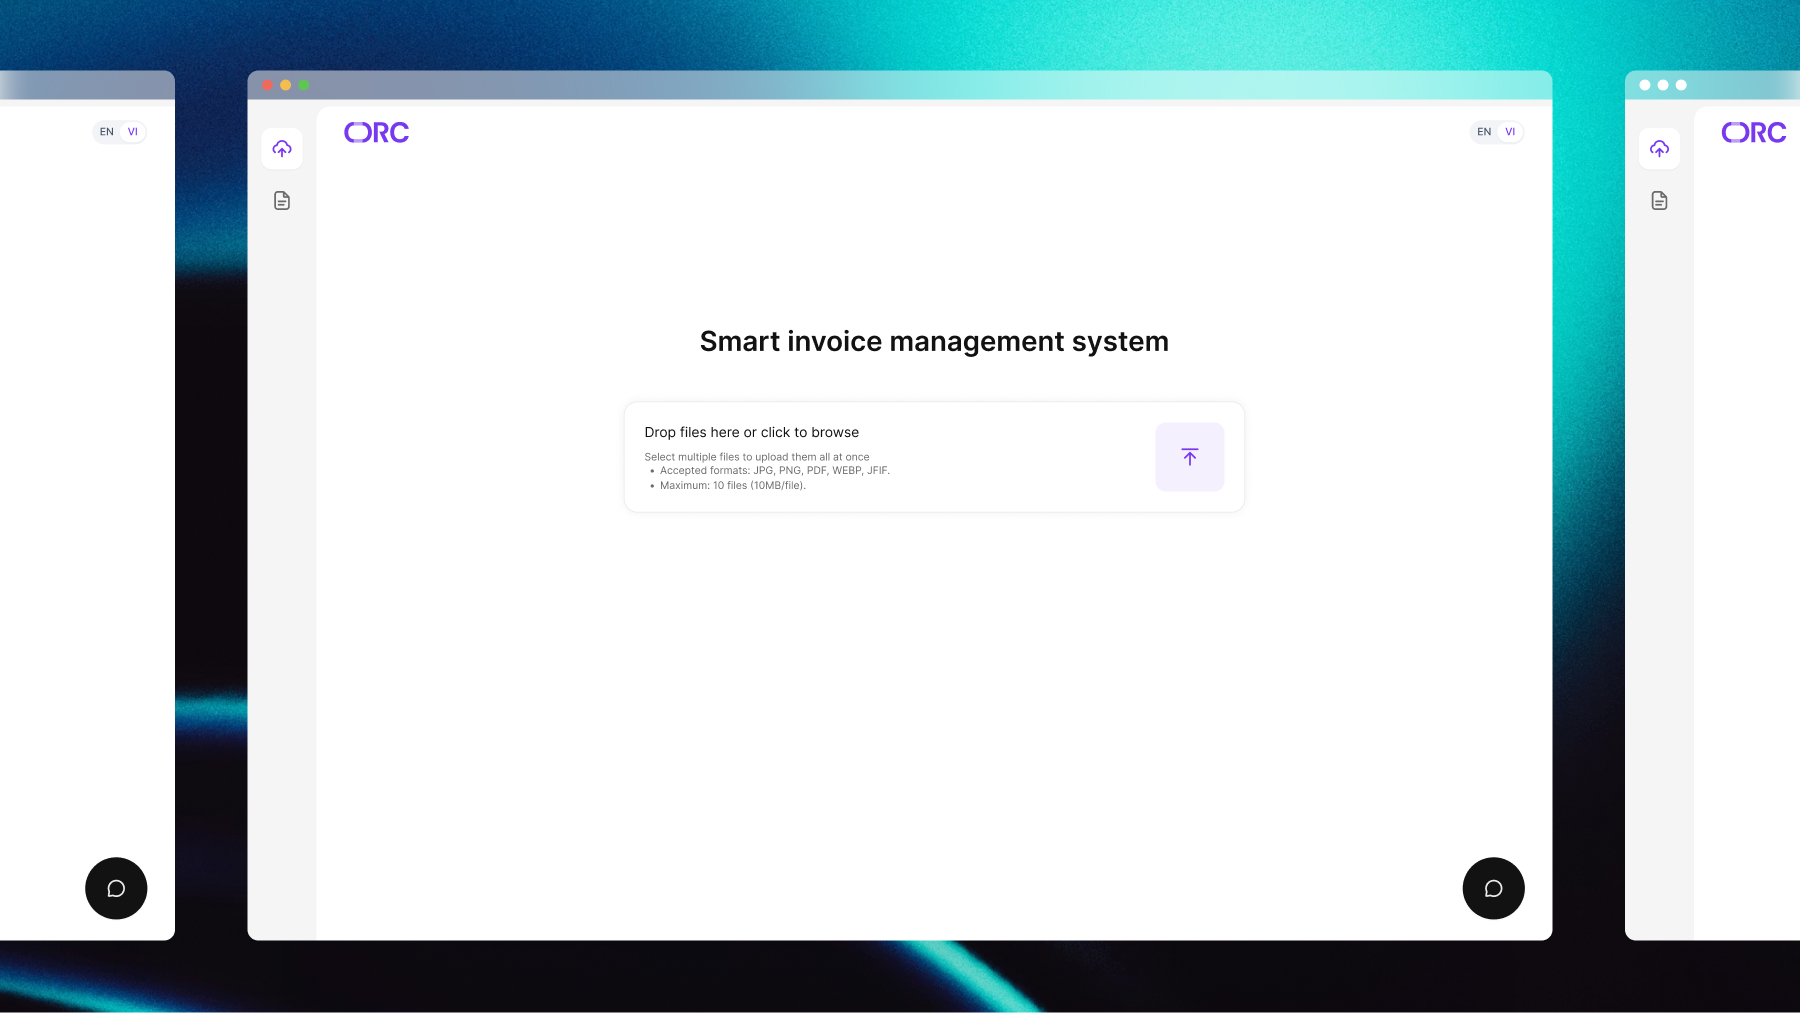Image resolution: width=1800 pixels, height=1013 pixels.
Task: Open the invoice documents list in center window sidebar
Action: point(282,201)
